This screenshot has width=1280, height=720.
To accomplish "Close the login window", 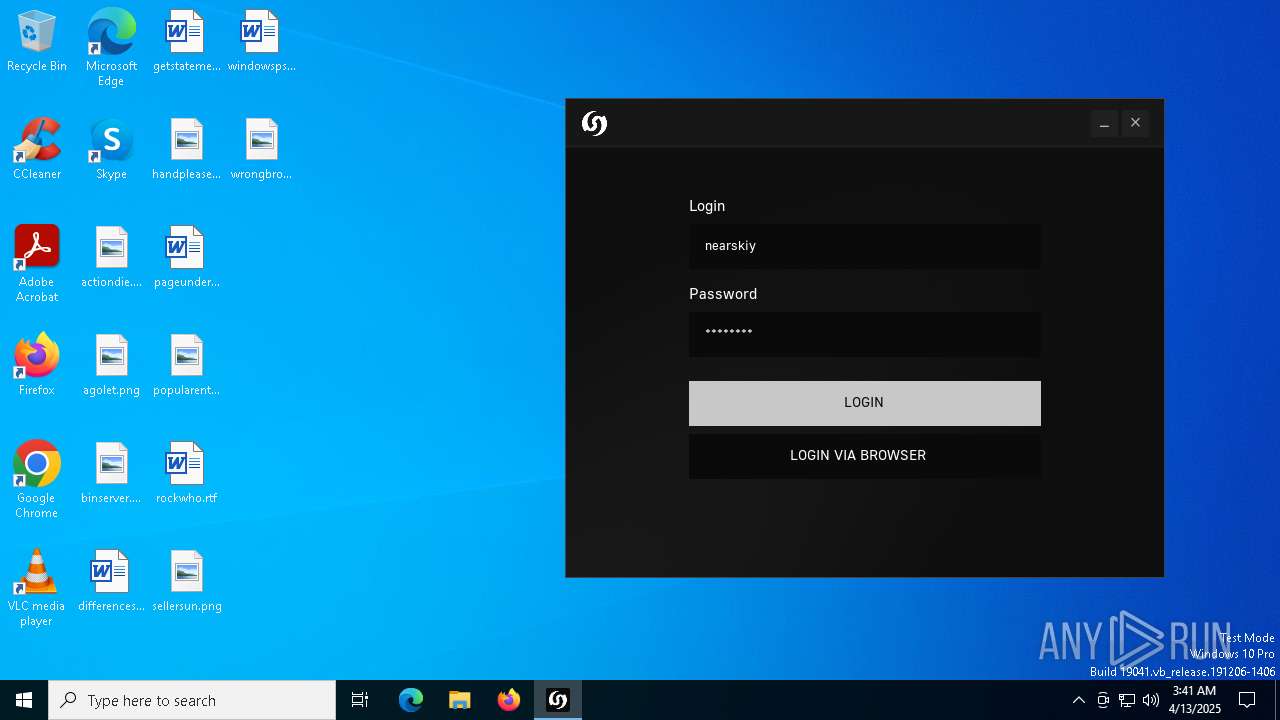I will pos(1135,123).
